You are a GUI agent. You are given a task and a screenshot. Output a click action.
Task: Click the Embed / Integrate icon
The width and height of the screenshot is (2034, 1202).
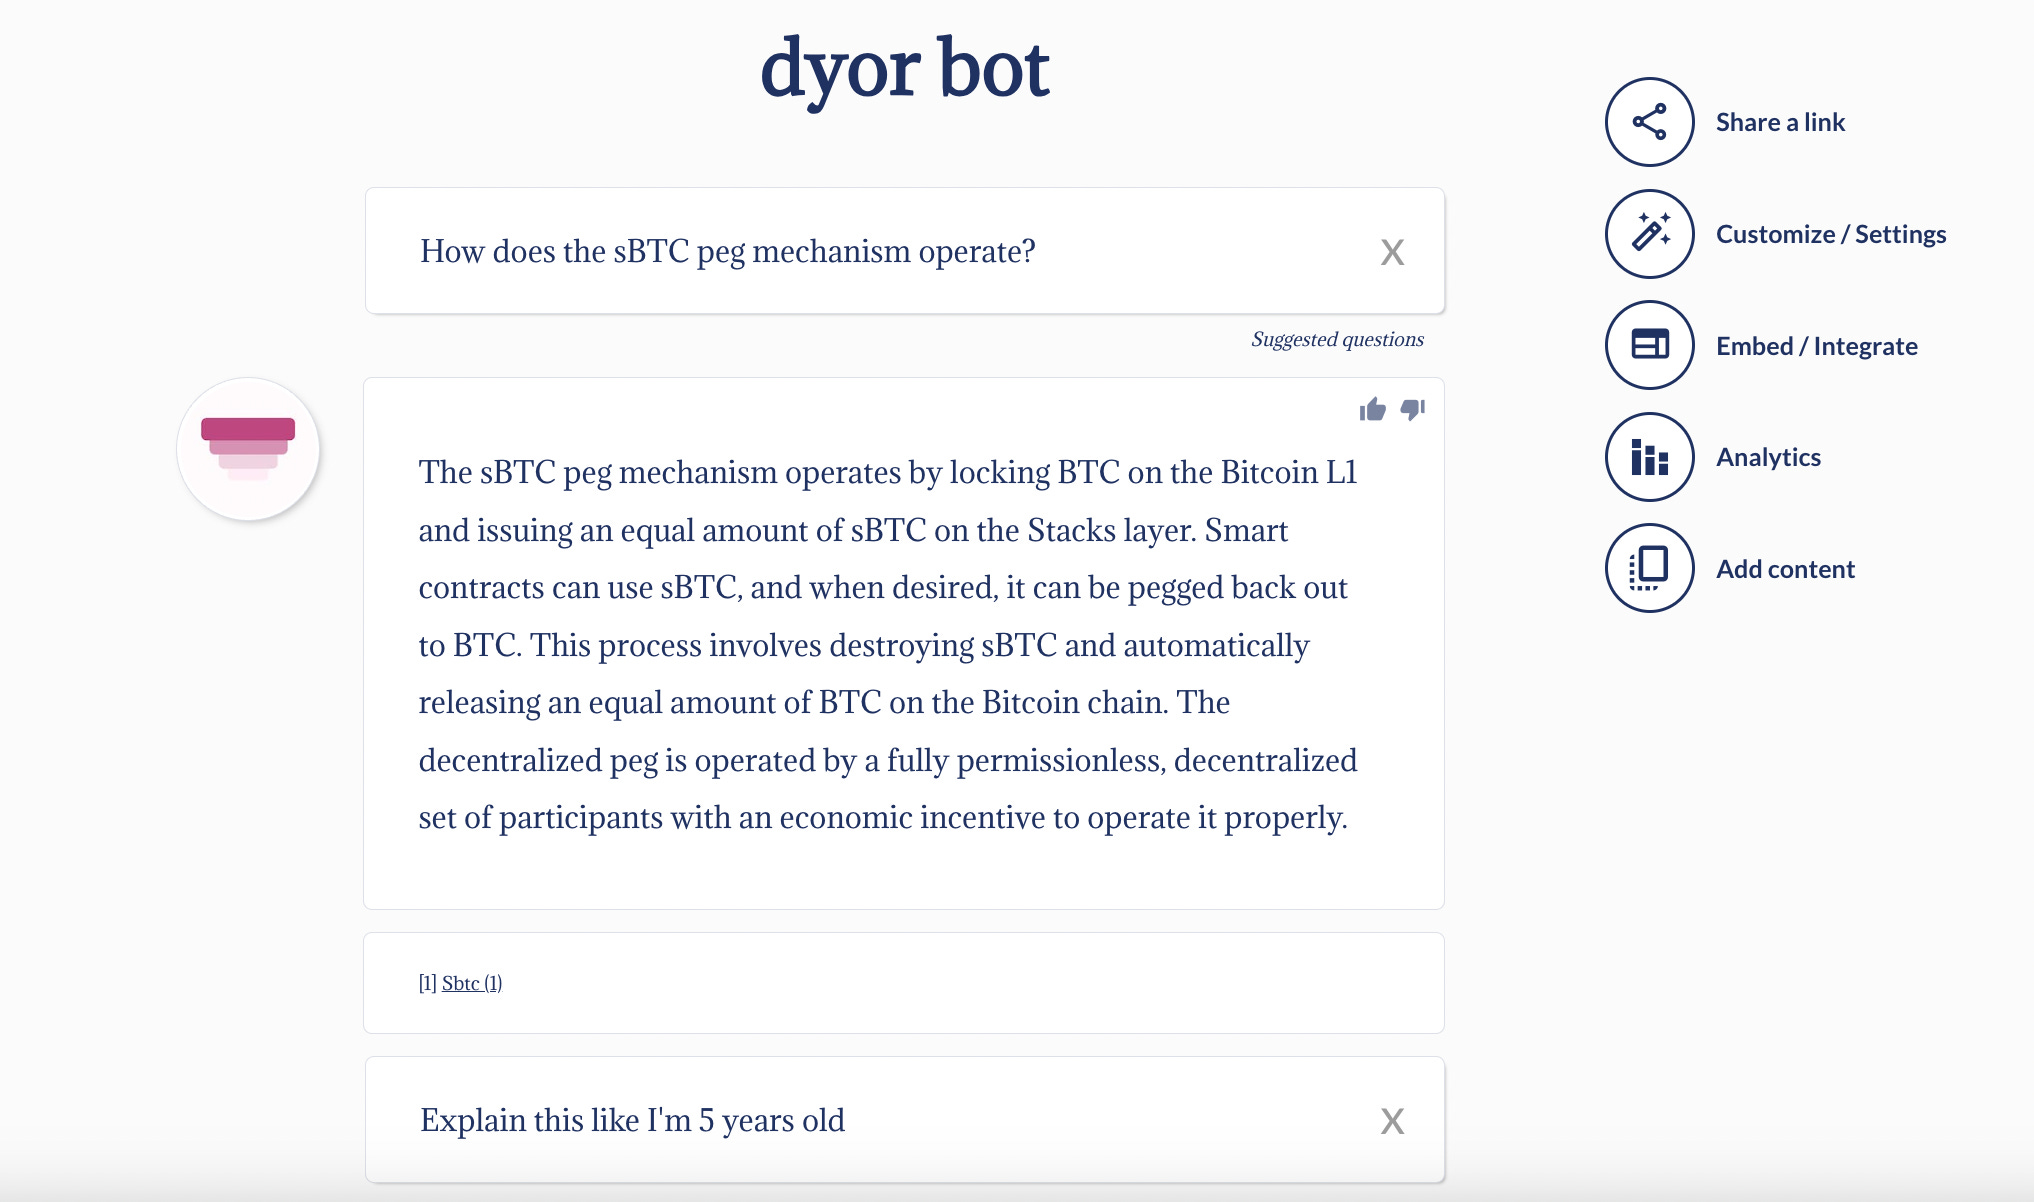tap(1649, 345)
